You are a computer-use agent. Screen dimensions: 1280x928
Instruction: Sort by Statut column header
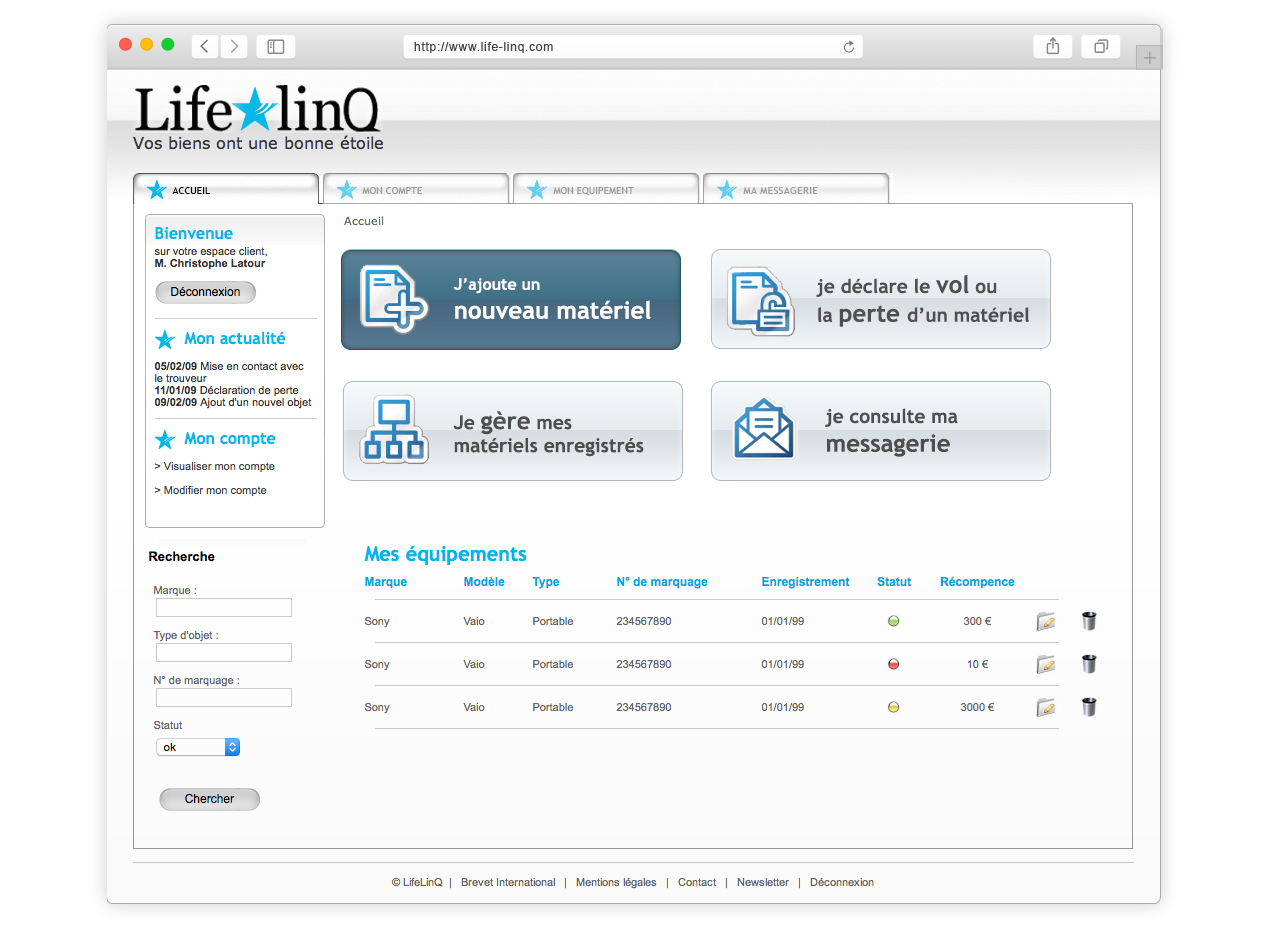(x=894, y=582)
